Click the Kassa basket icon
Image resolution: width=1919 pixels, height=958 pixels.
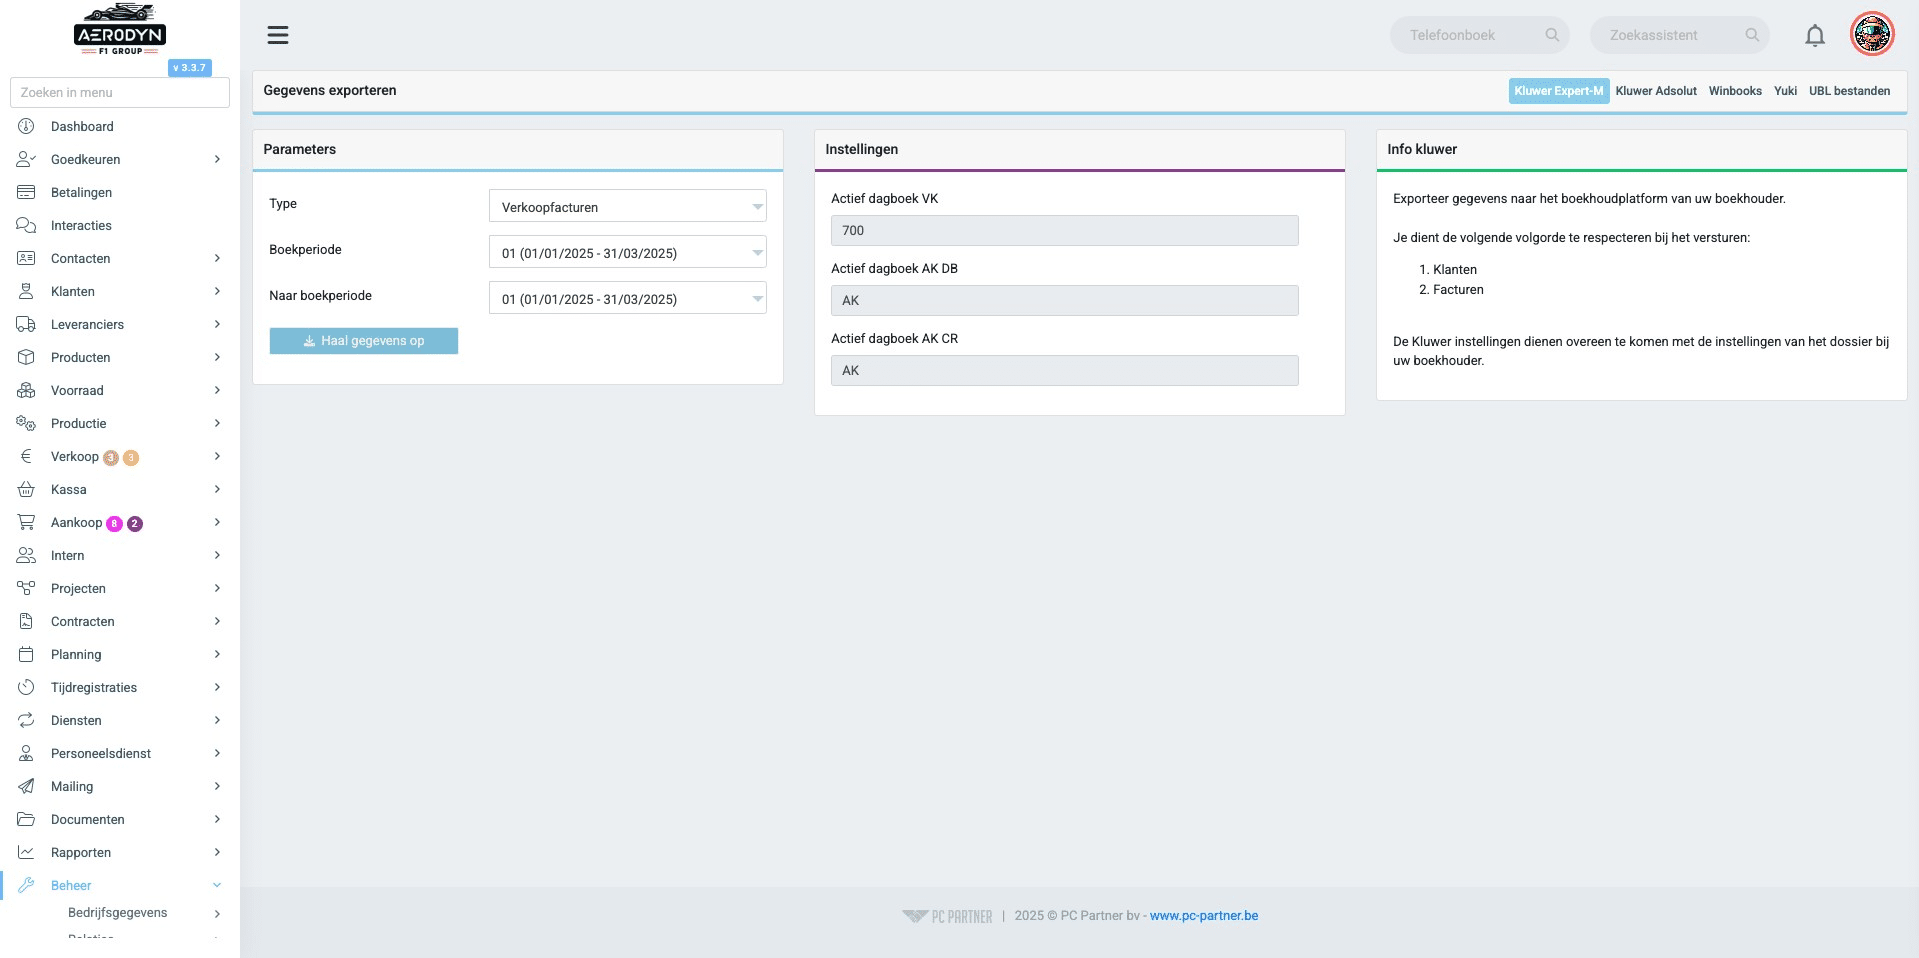point(26,489)
